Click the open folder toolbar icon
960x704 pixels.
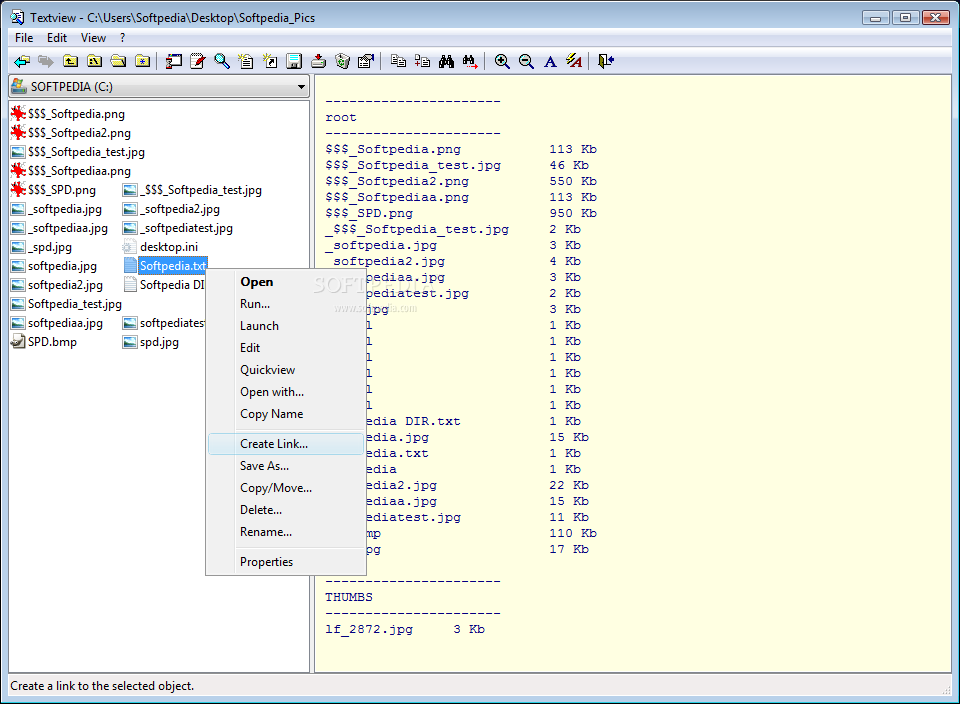(x=118, y=61)
